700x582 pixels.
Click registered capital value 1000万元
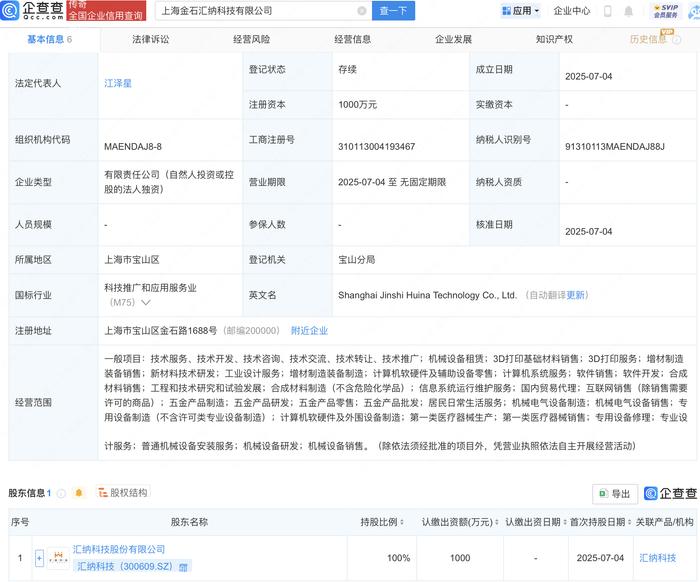pos(358,105)
